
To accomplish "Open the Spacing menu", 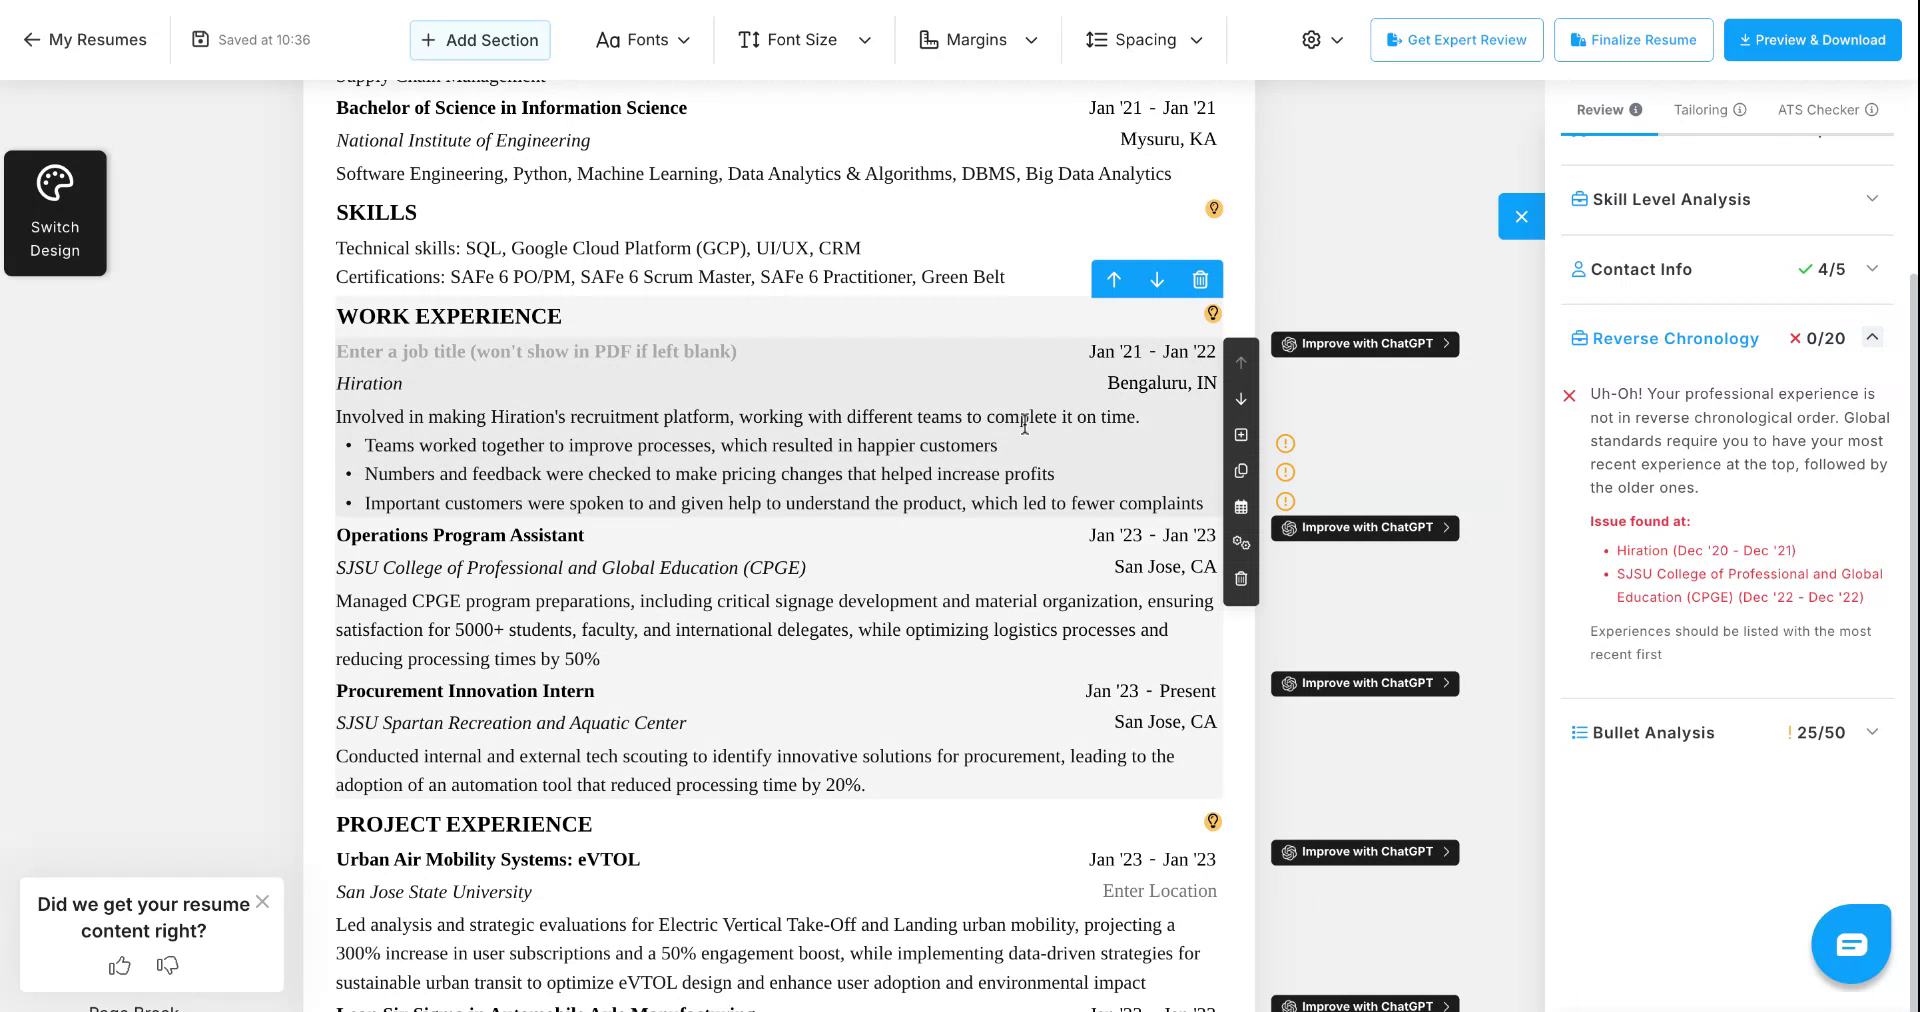I will [x=1143, y=40].
